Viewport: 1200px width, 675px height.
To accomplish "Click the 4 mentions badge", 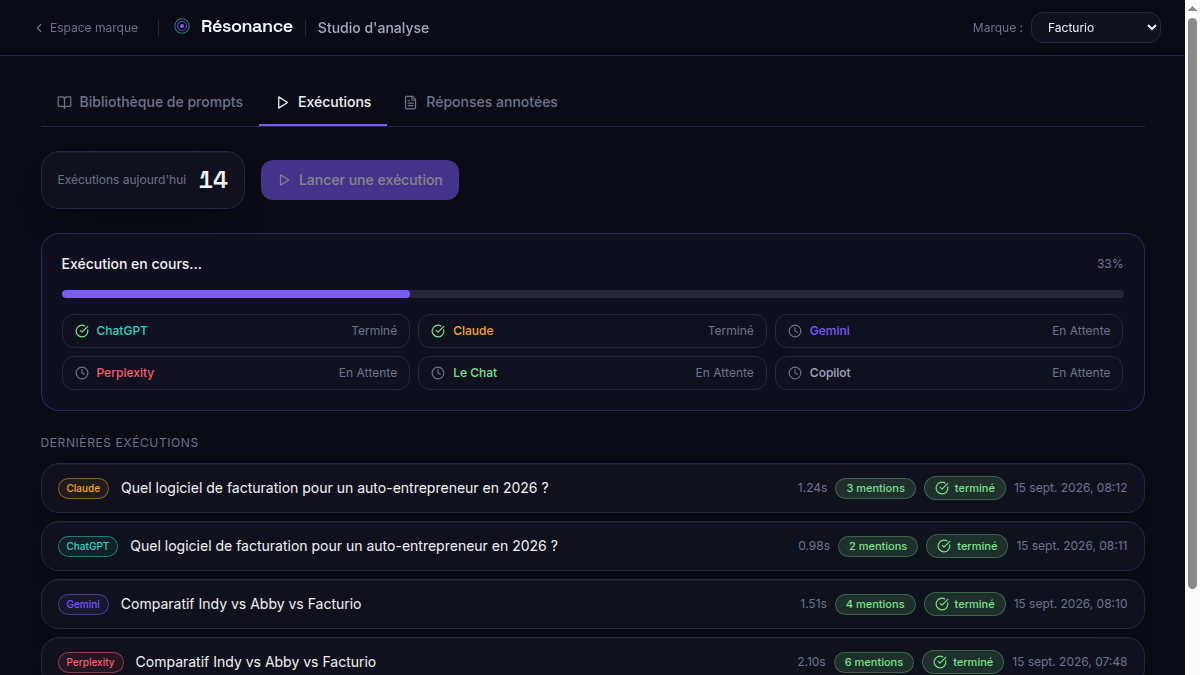I will click(875, 604).
